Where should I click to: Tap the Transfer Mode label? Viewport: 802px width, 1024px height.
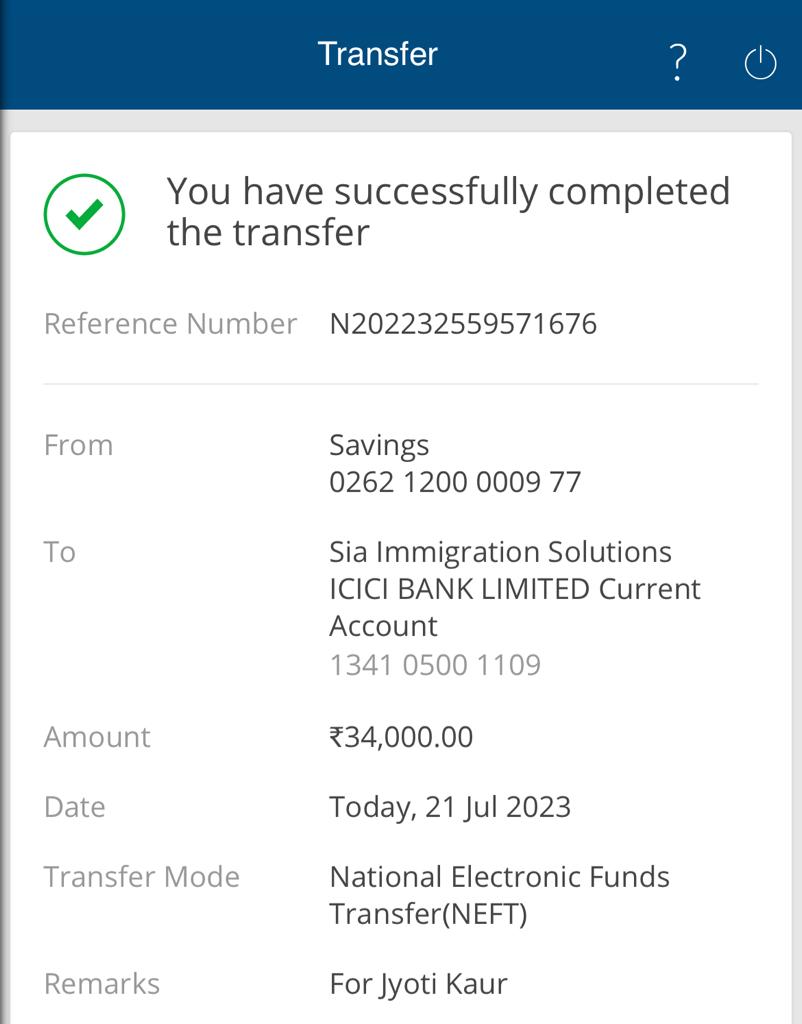pos(142,877)
